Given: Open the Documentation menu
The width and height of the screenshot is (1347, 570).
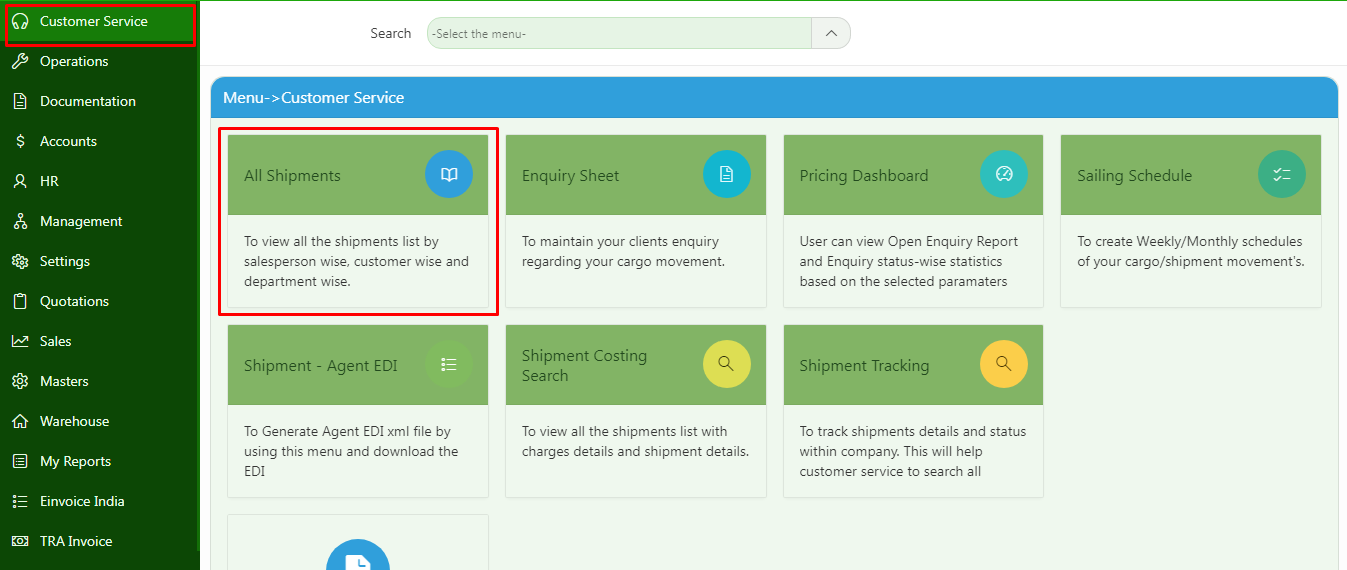Looking at the screenshot, I should point(100,101).
